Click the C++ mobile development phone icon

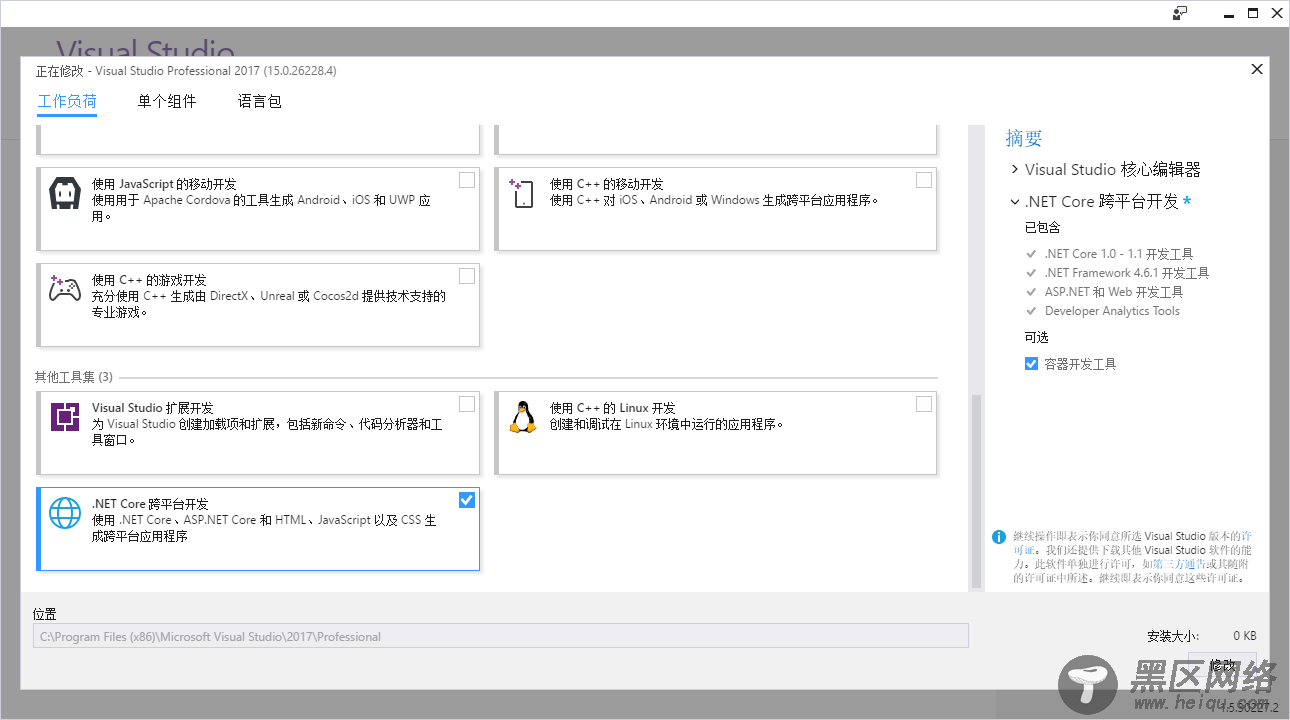pos(522,193)
